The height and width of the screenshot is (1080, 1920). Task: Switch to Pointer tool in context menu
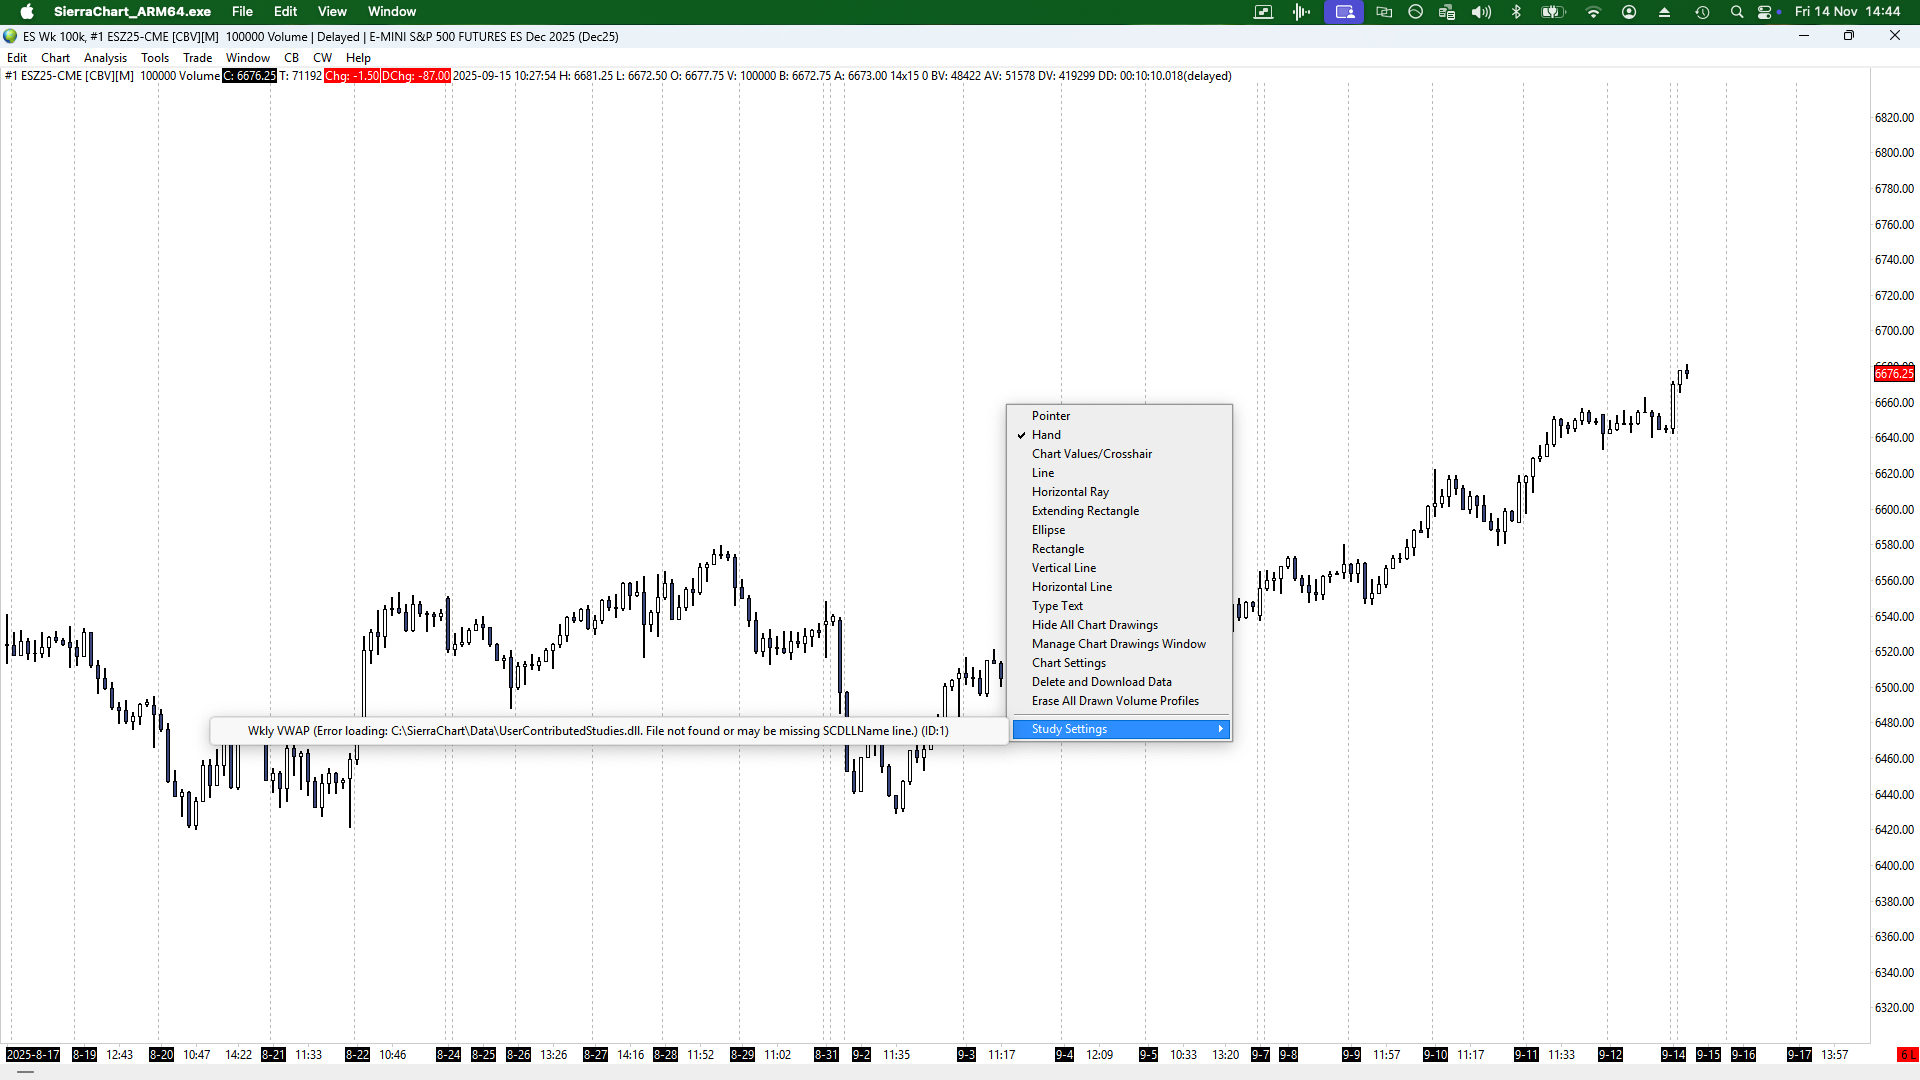coord(1050,416)
